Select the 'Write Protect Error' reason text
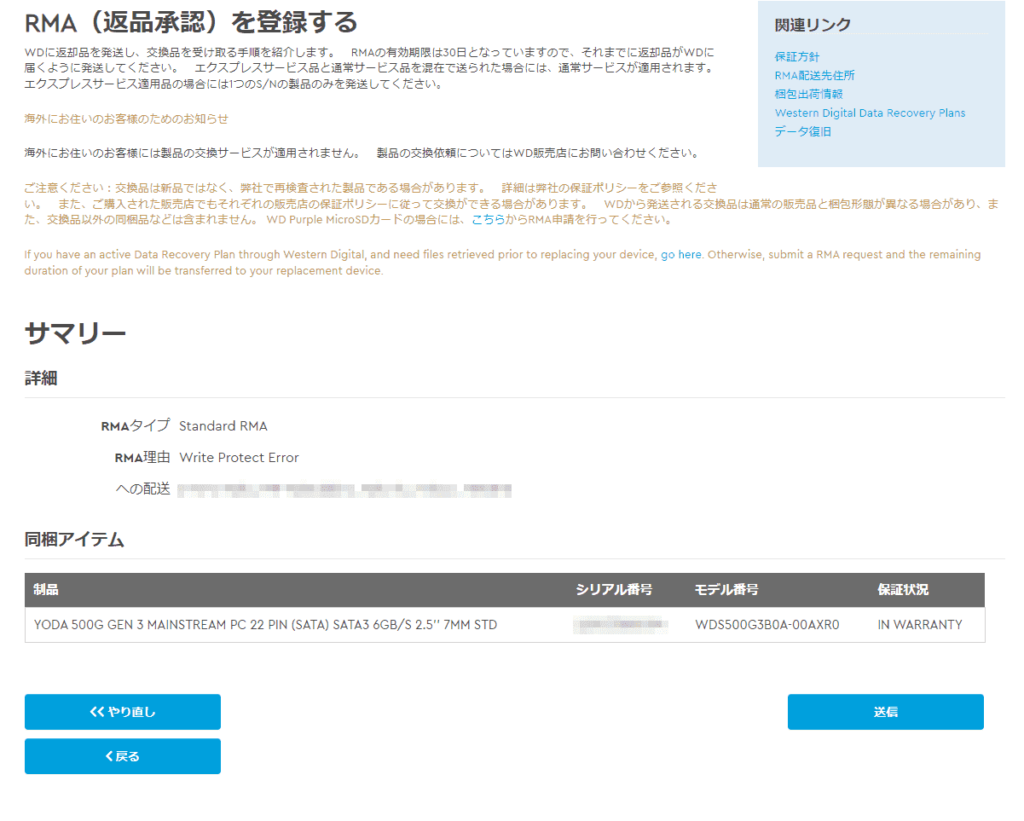The width and height of the screenshot is (1024, 821). (x=239, y=457)
